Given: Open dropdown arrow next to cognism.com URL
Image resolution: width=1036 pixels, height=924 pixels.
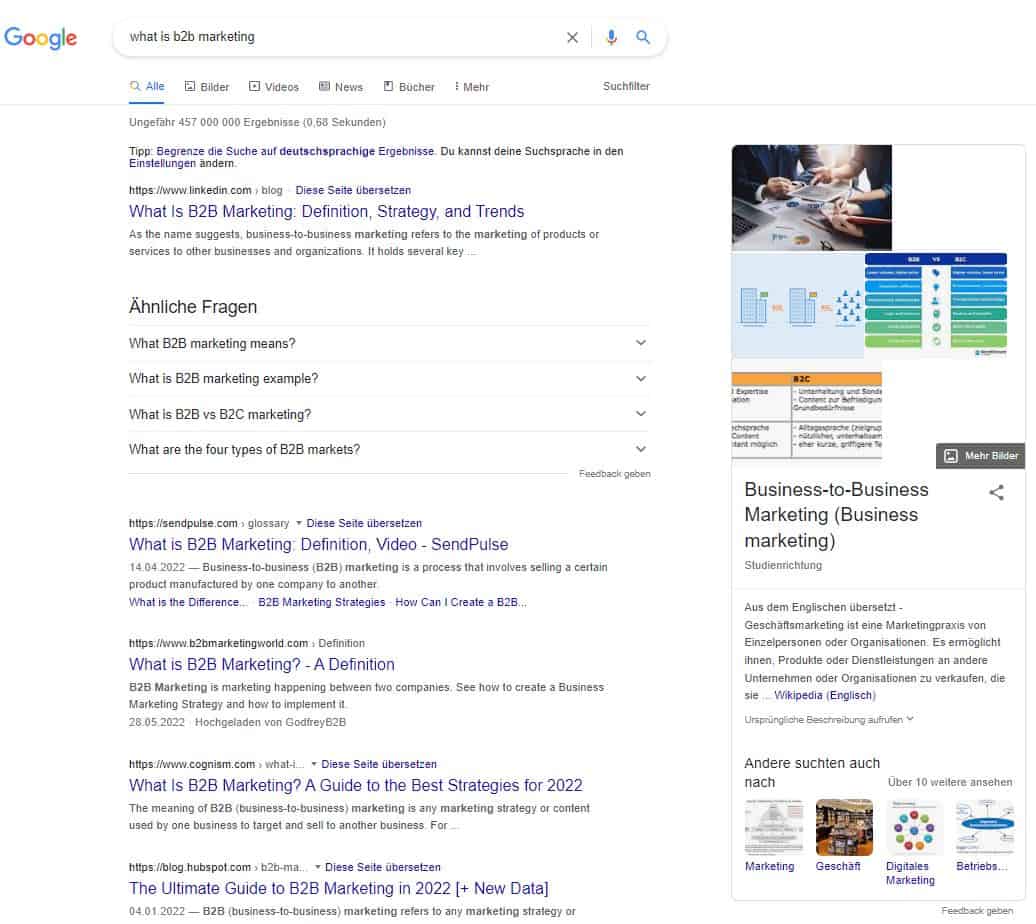Looking at the screenshot, I should pos(314,764).
